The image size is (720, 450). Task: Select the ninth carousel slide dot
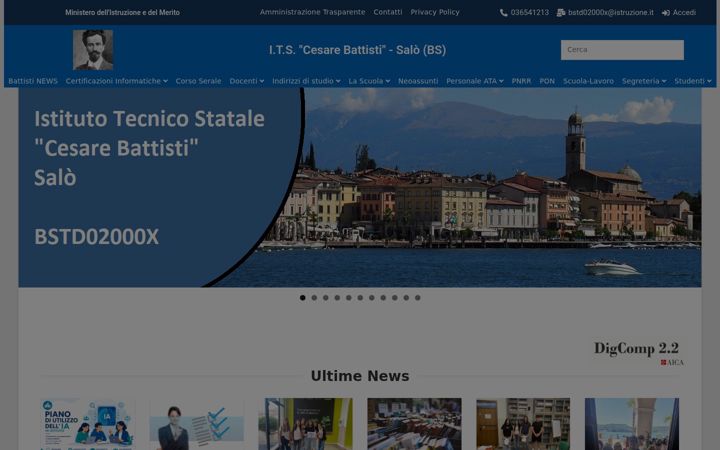(x=394, y=298)
